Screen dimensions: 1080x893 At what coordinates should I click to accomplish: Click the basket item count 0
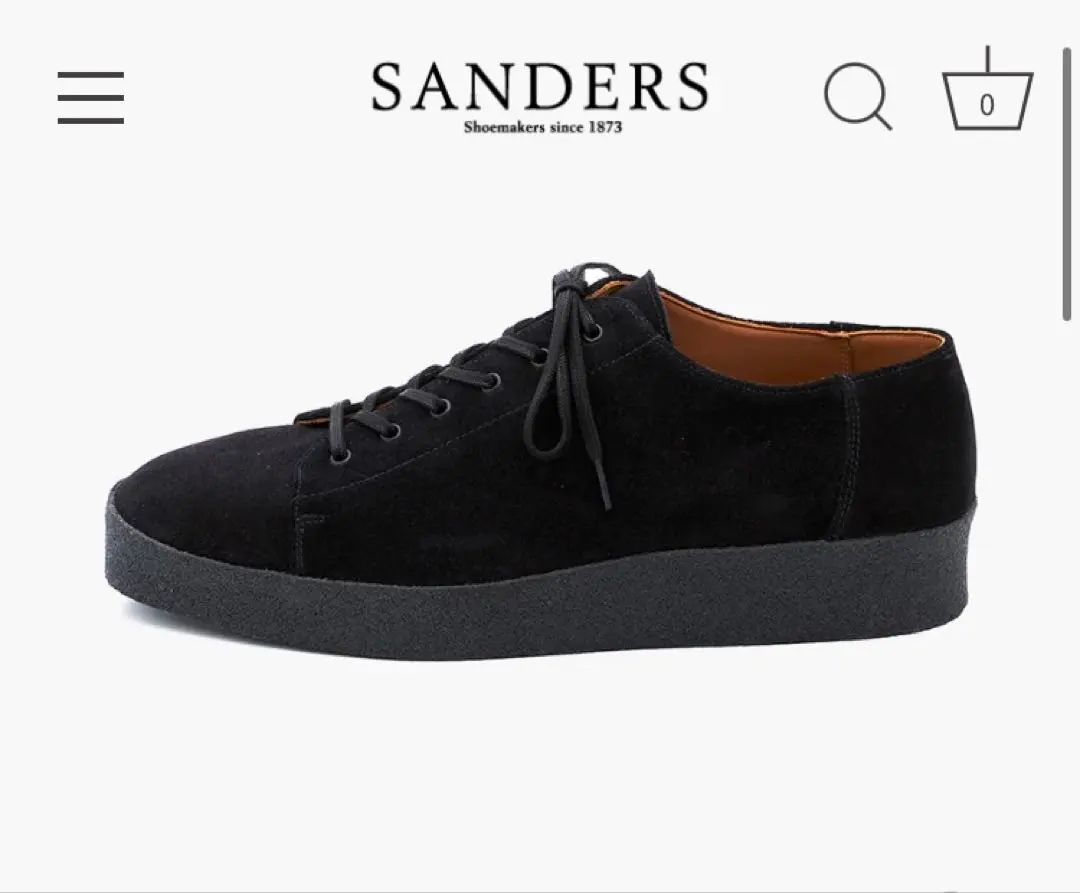987,105
